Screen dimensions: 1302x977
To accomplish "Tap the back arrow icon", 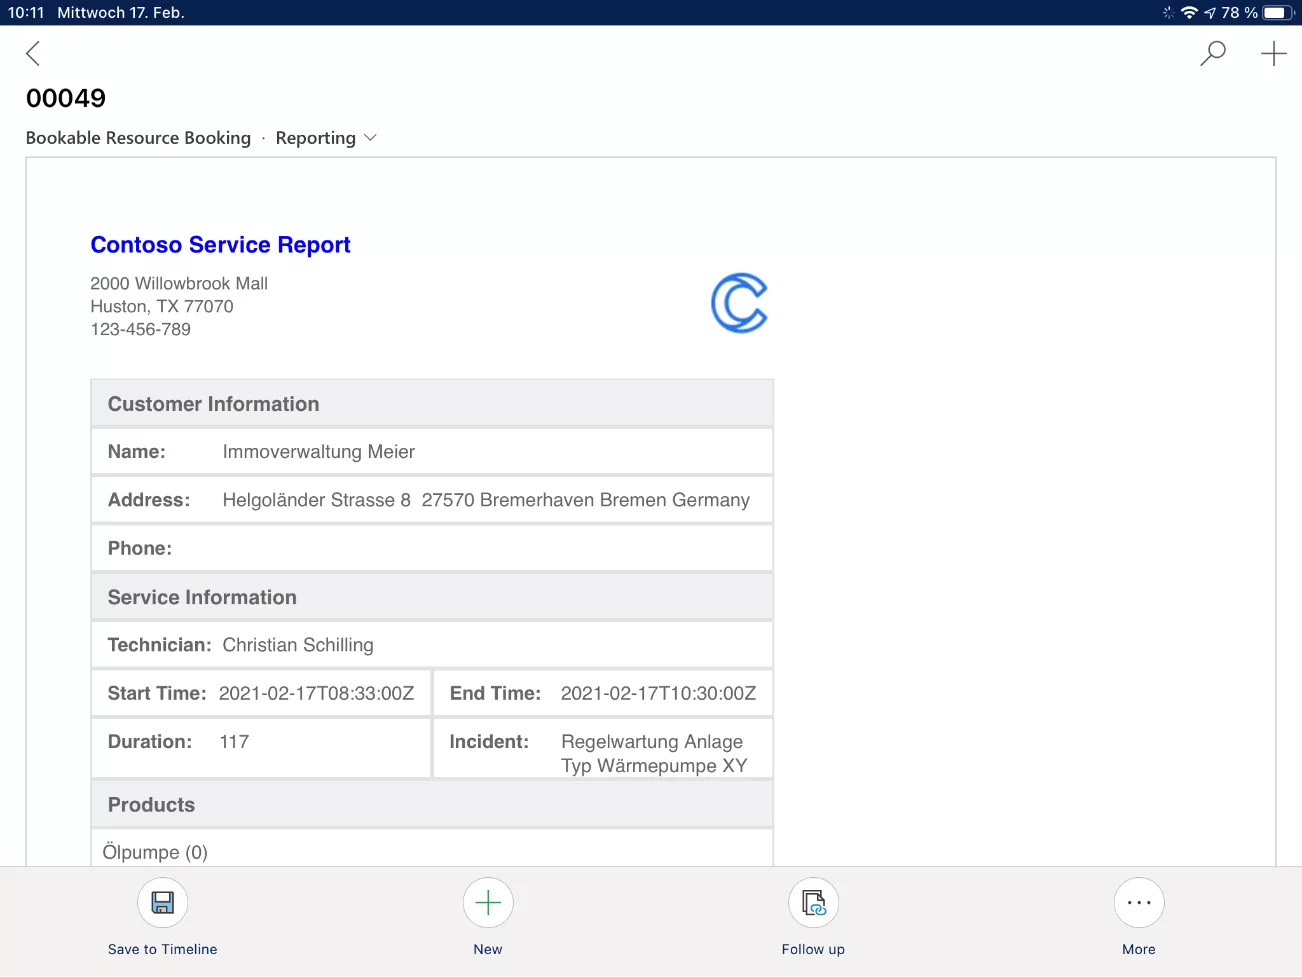I will [33, 54].
